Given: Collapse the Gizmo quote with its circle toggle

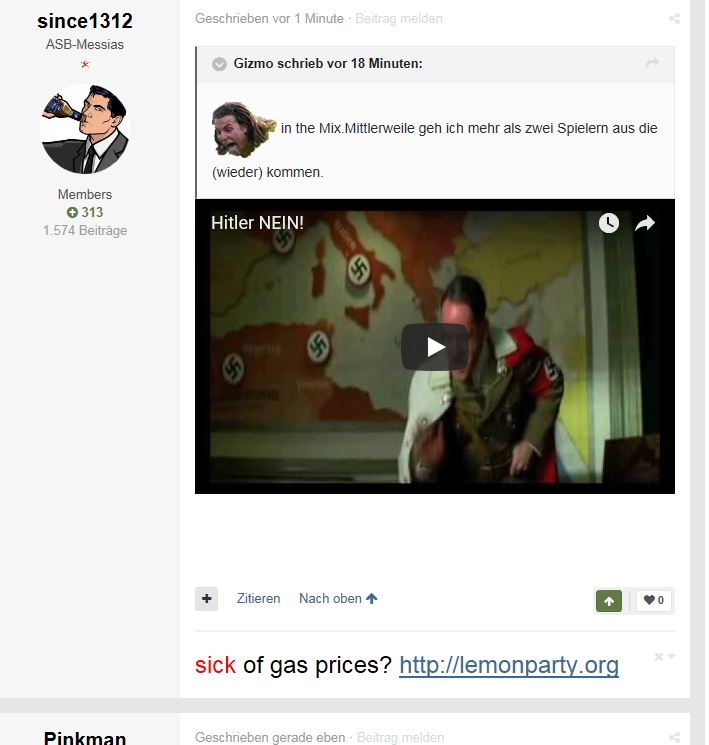Looking at the screenshot, I should [x=219, y=64].
